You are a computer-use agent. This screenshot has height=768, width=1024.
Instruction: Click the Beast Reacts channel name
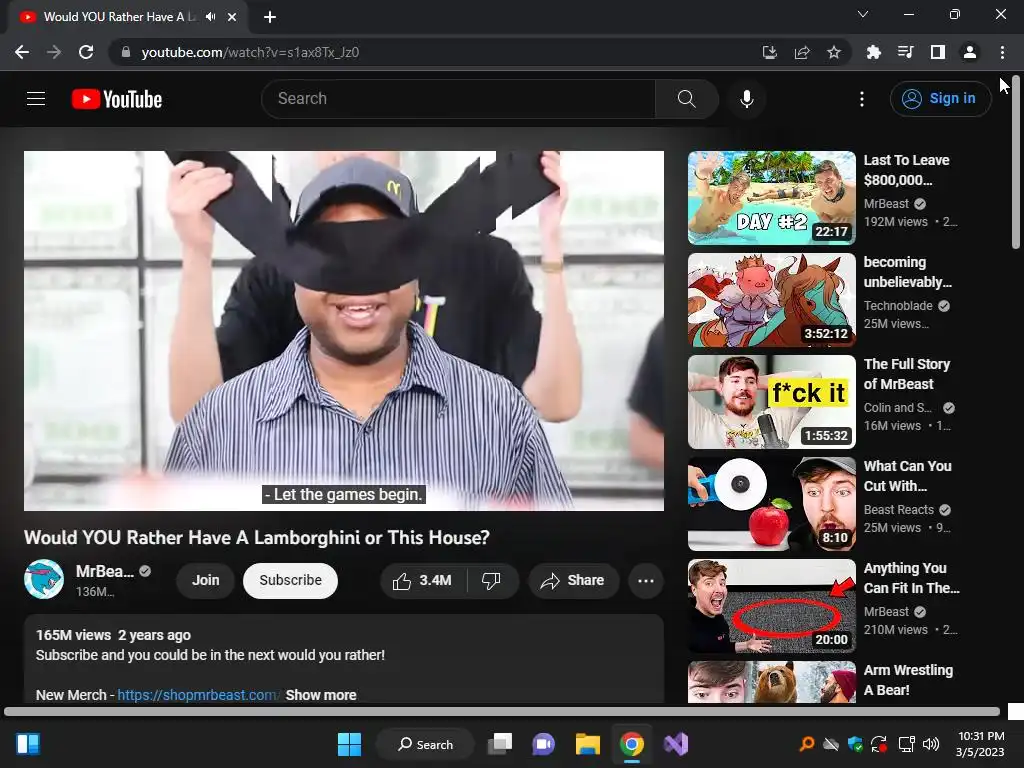tap(899, 509)
